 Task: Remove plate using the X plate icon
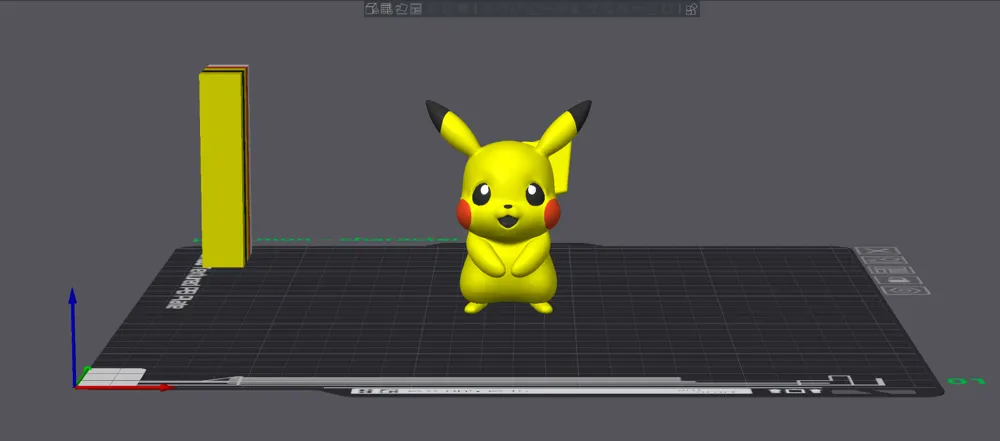pyautogui.click(x=878, y=251)
